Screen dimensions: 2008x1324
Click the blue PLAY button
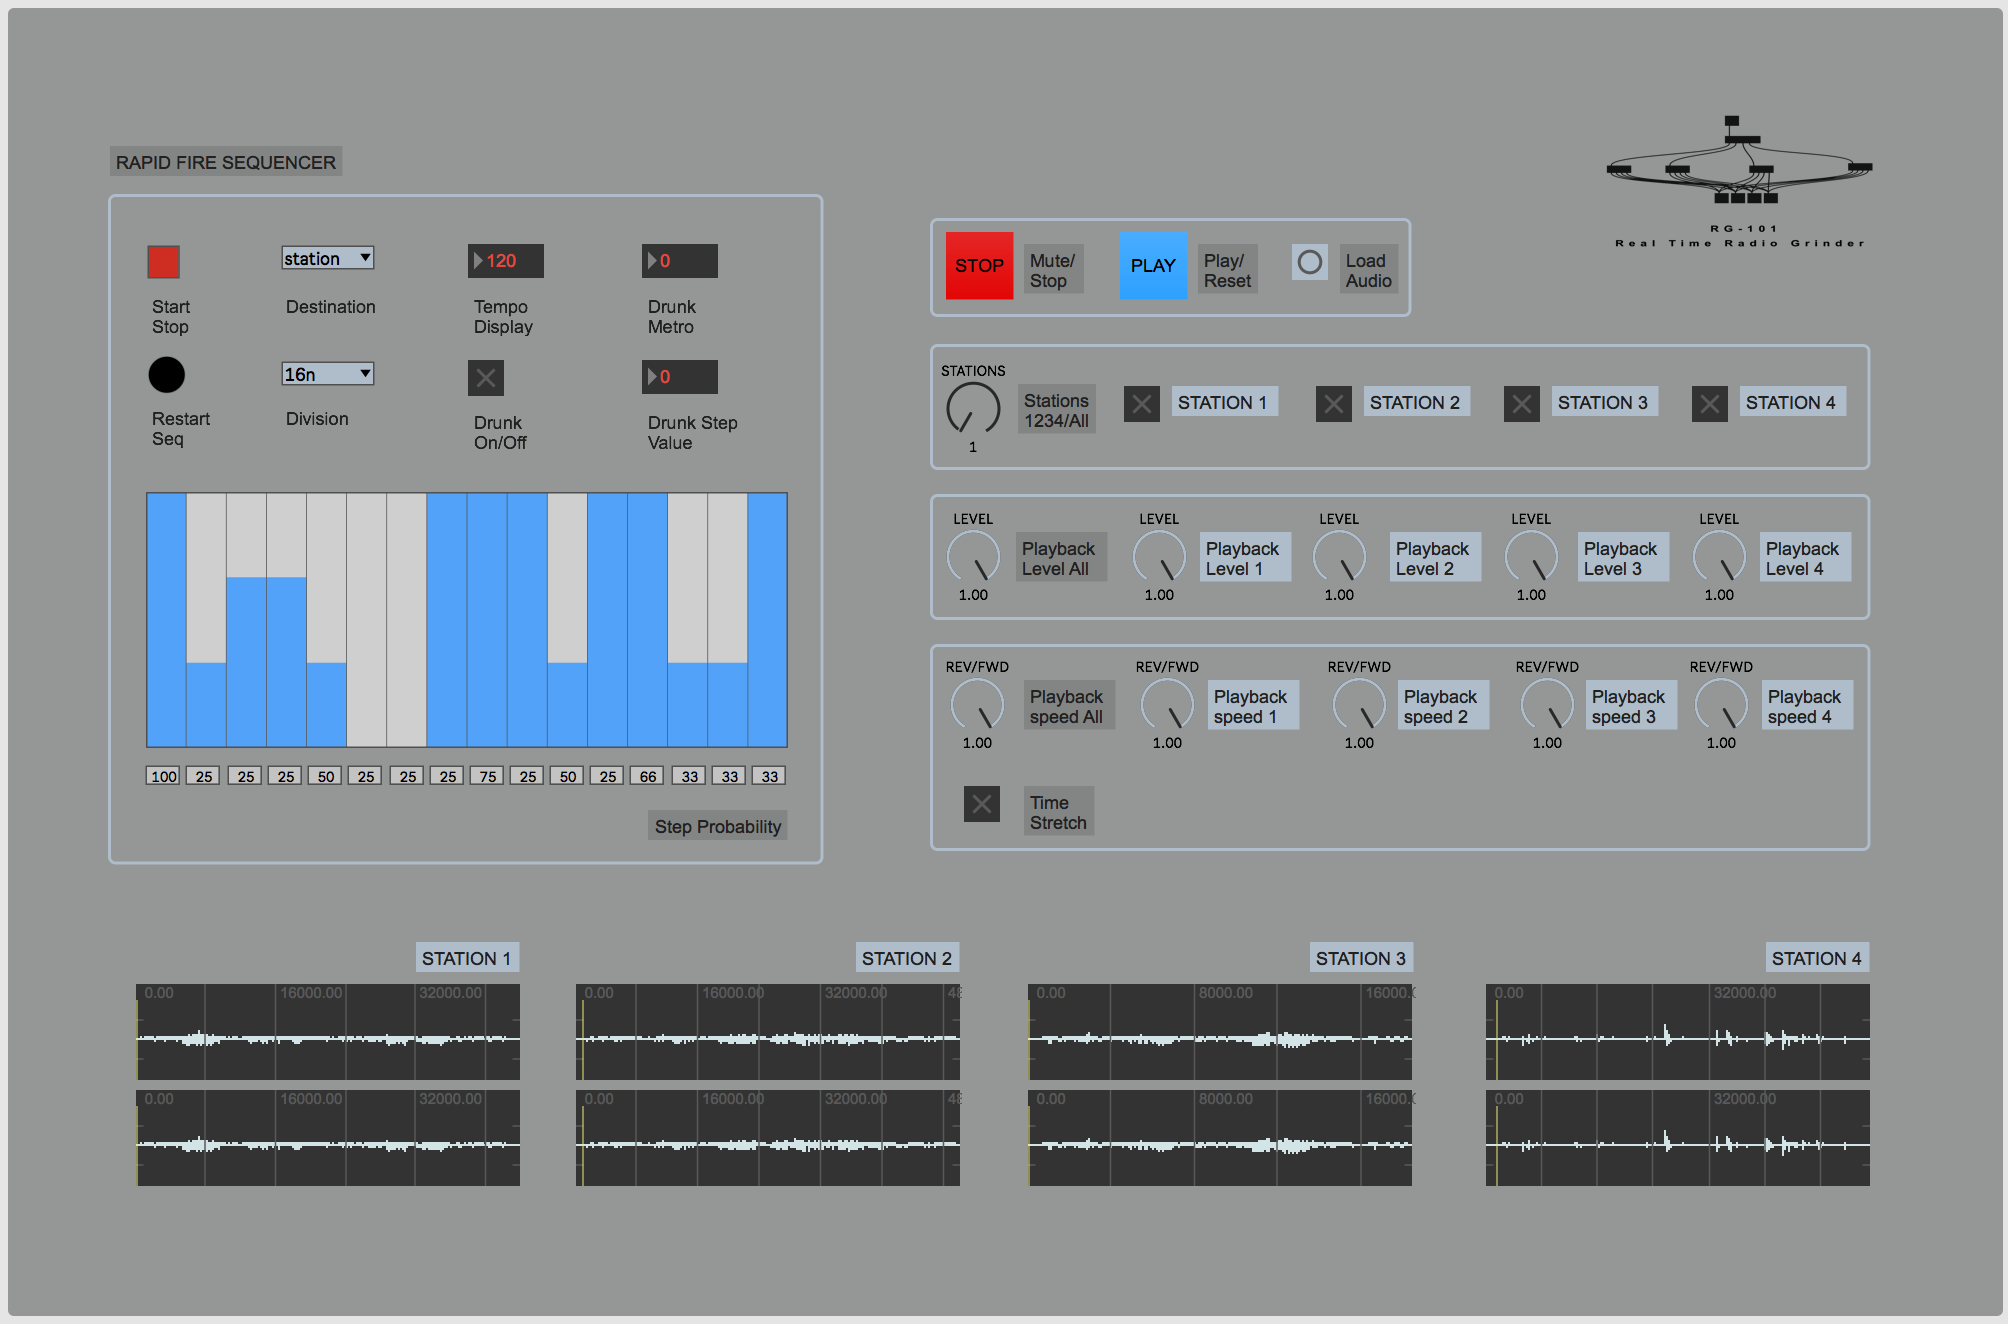coord(1153,266)
